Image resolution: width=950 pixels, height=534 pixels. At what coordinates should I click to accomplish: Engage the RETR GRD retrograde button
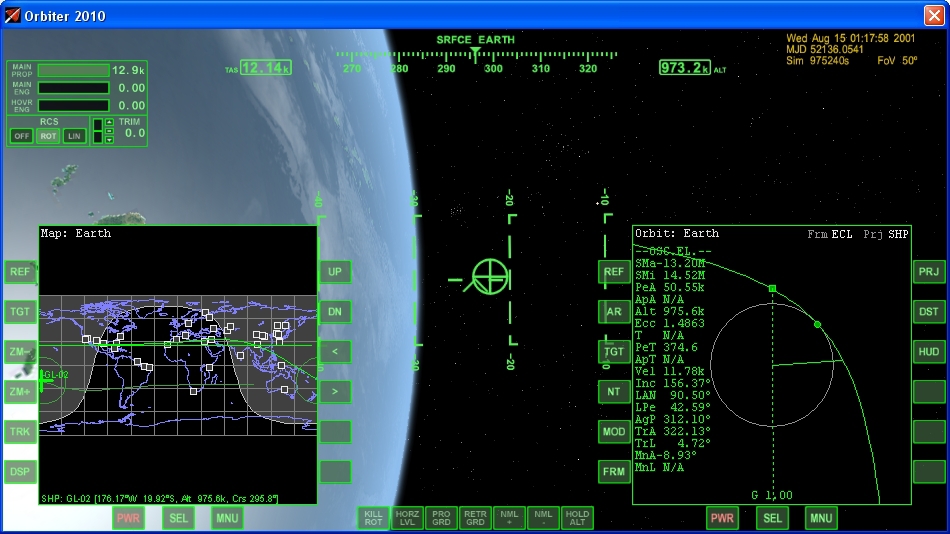click(x=475, y=517)
